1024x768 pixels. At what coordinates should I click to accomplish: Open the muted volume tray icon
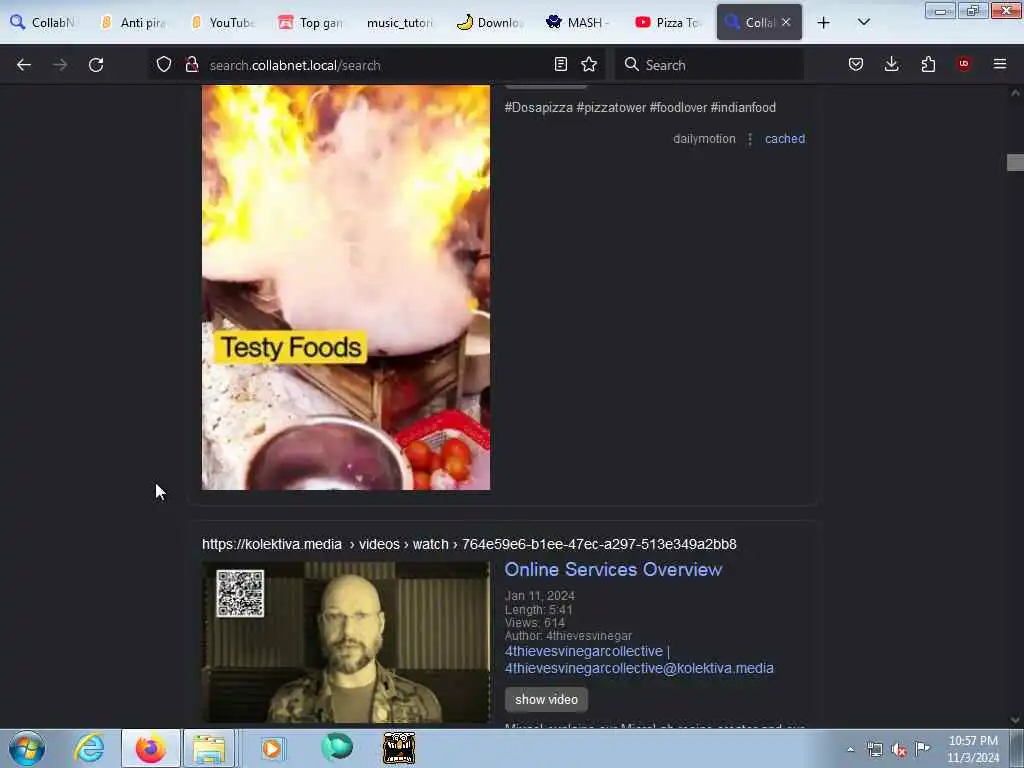click(x=899, y=750)
